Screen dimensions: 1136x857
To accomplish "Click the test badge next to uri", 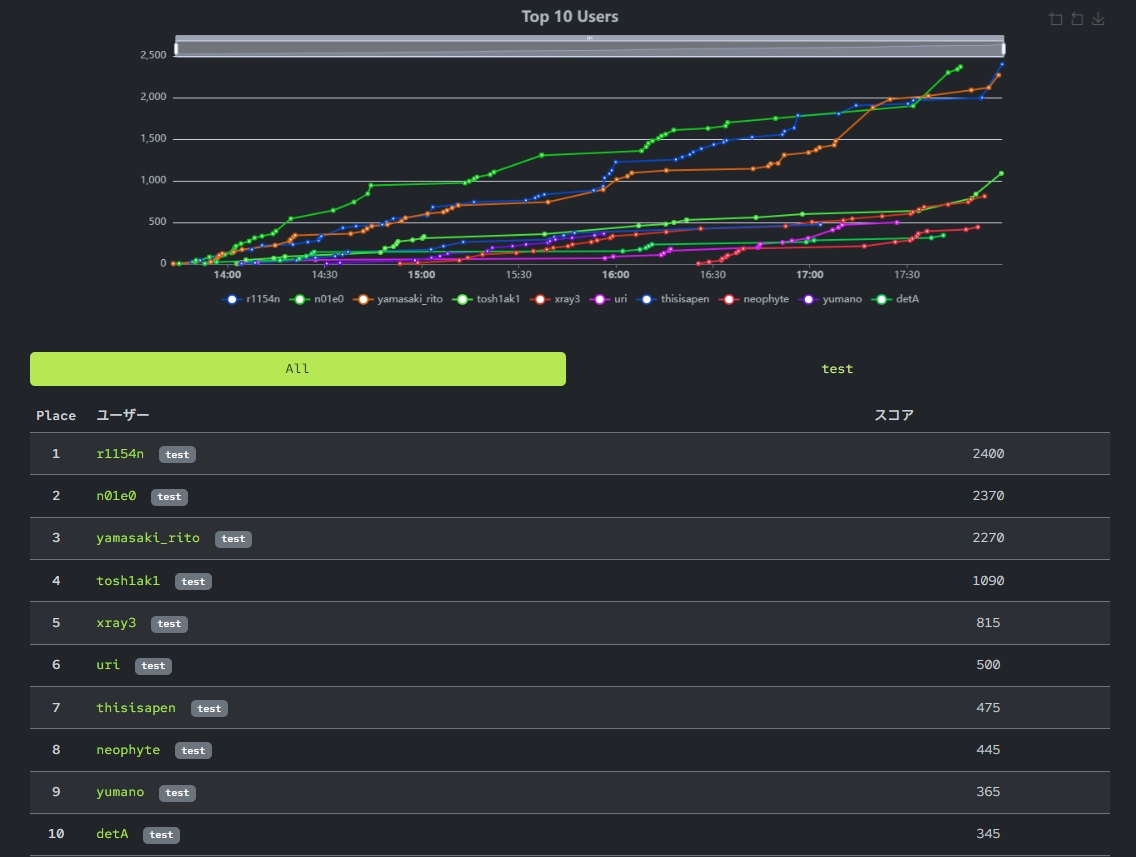I will pos(154,665).
